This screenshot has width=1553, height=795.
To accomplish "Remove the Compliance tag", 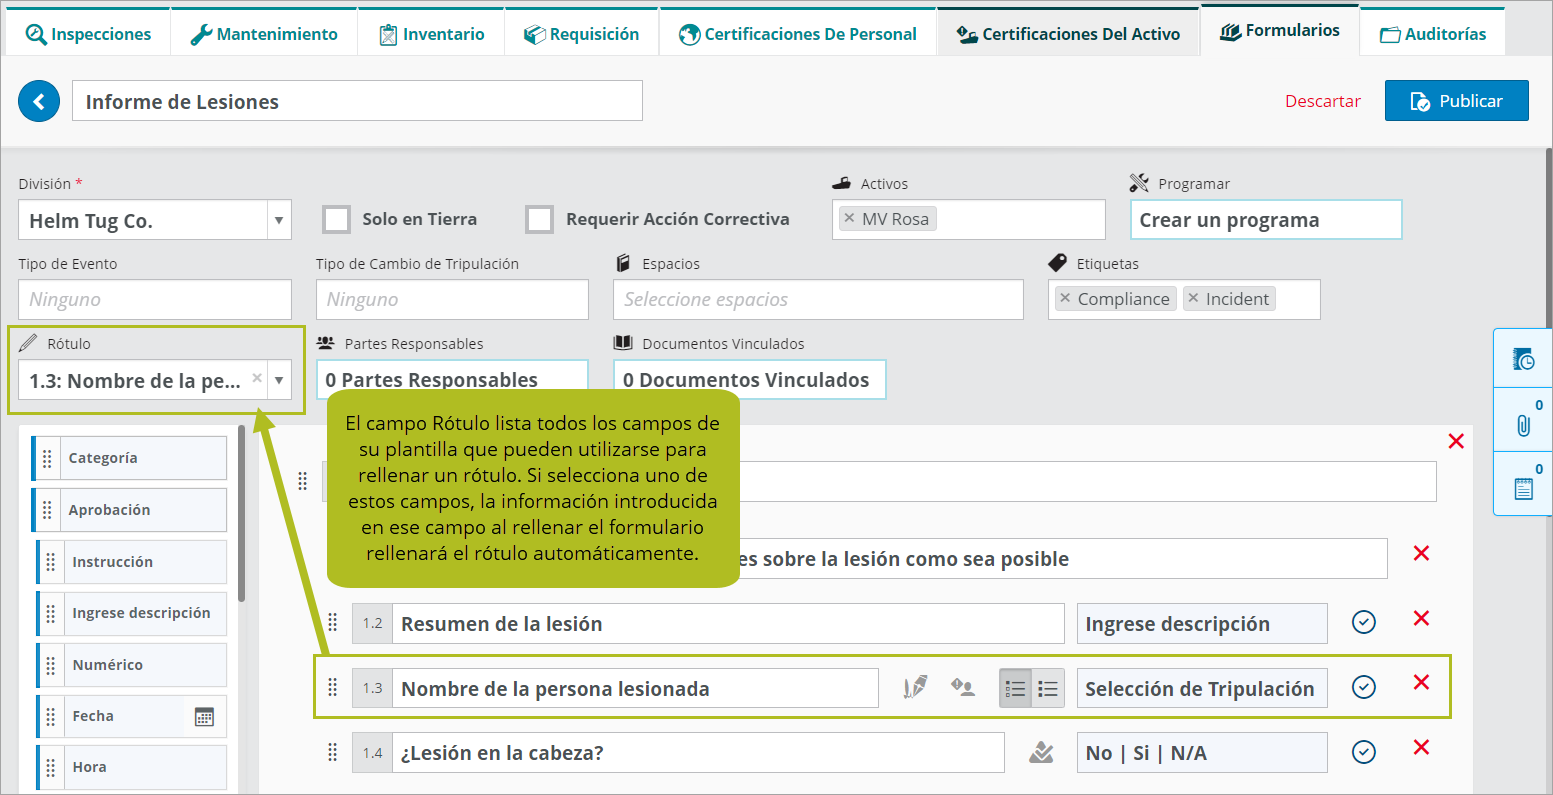I will (x=1065, y=298).
